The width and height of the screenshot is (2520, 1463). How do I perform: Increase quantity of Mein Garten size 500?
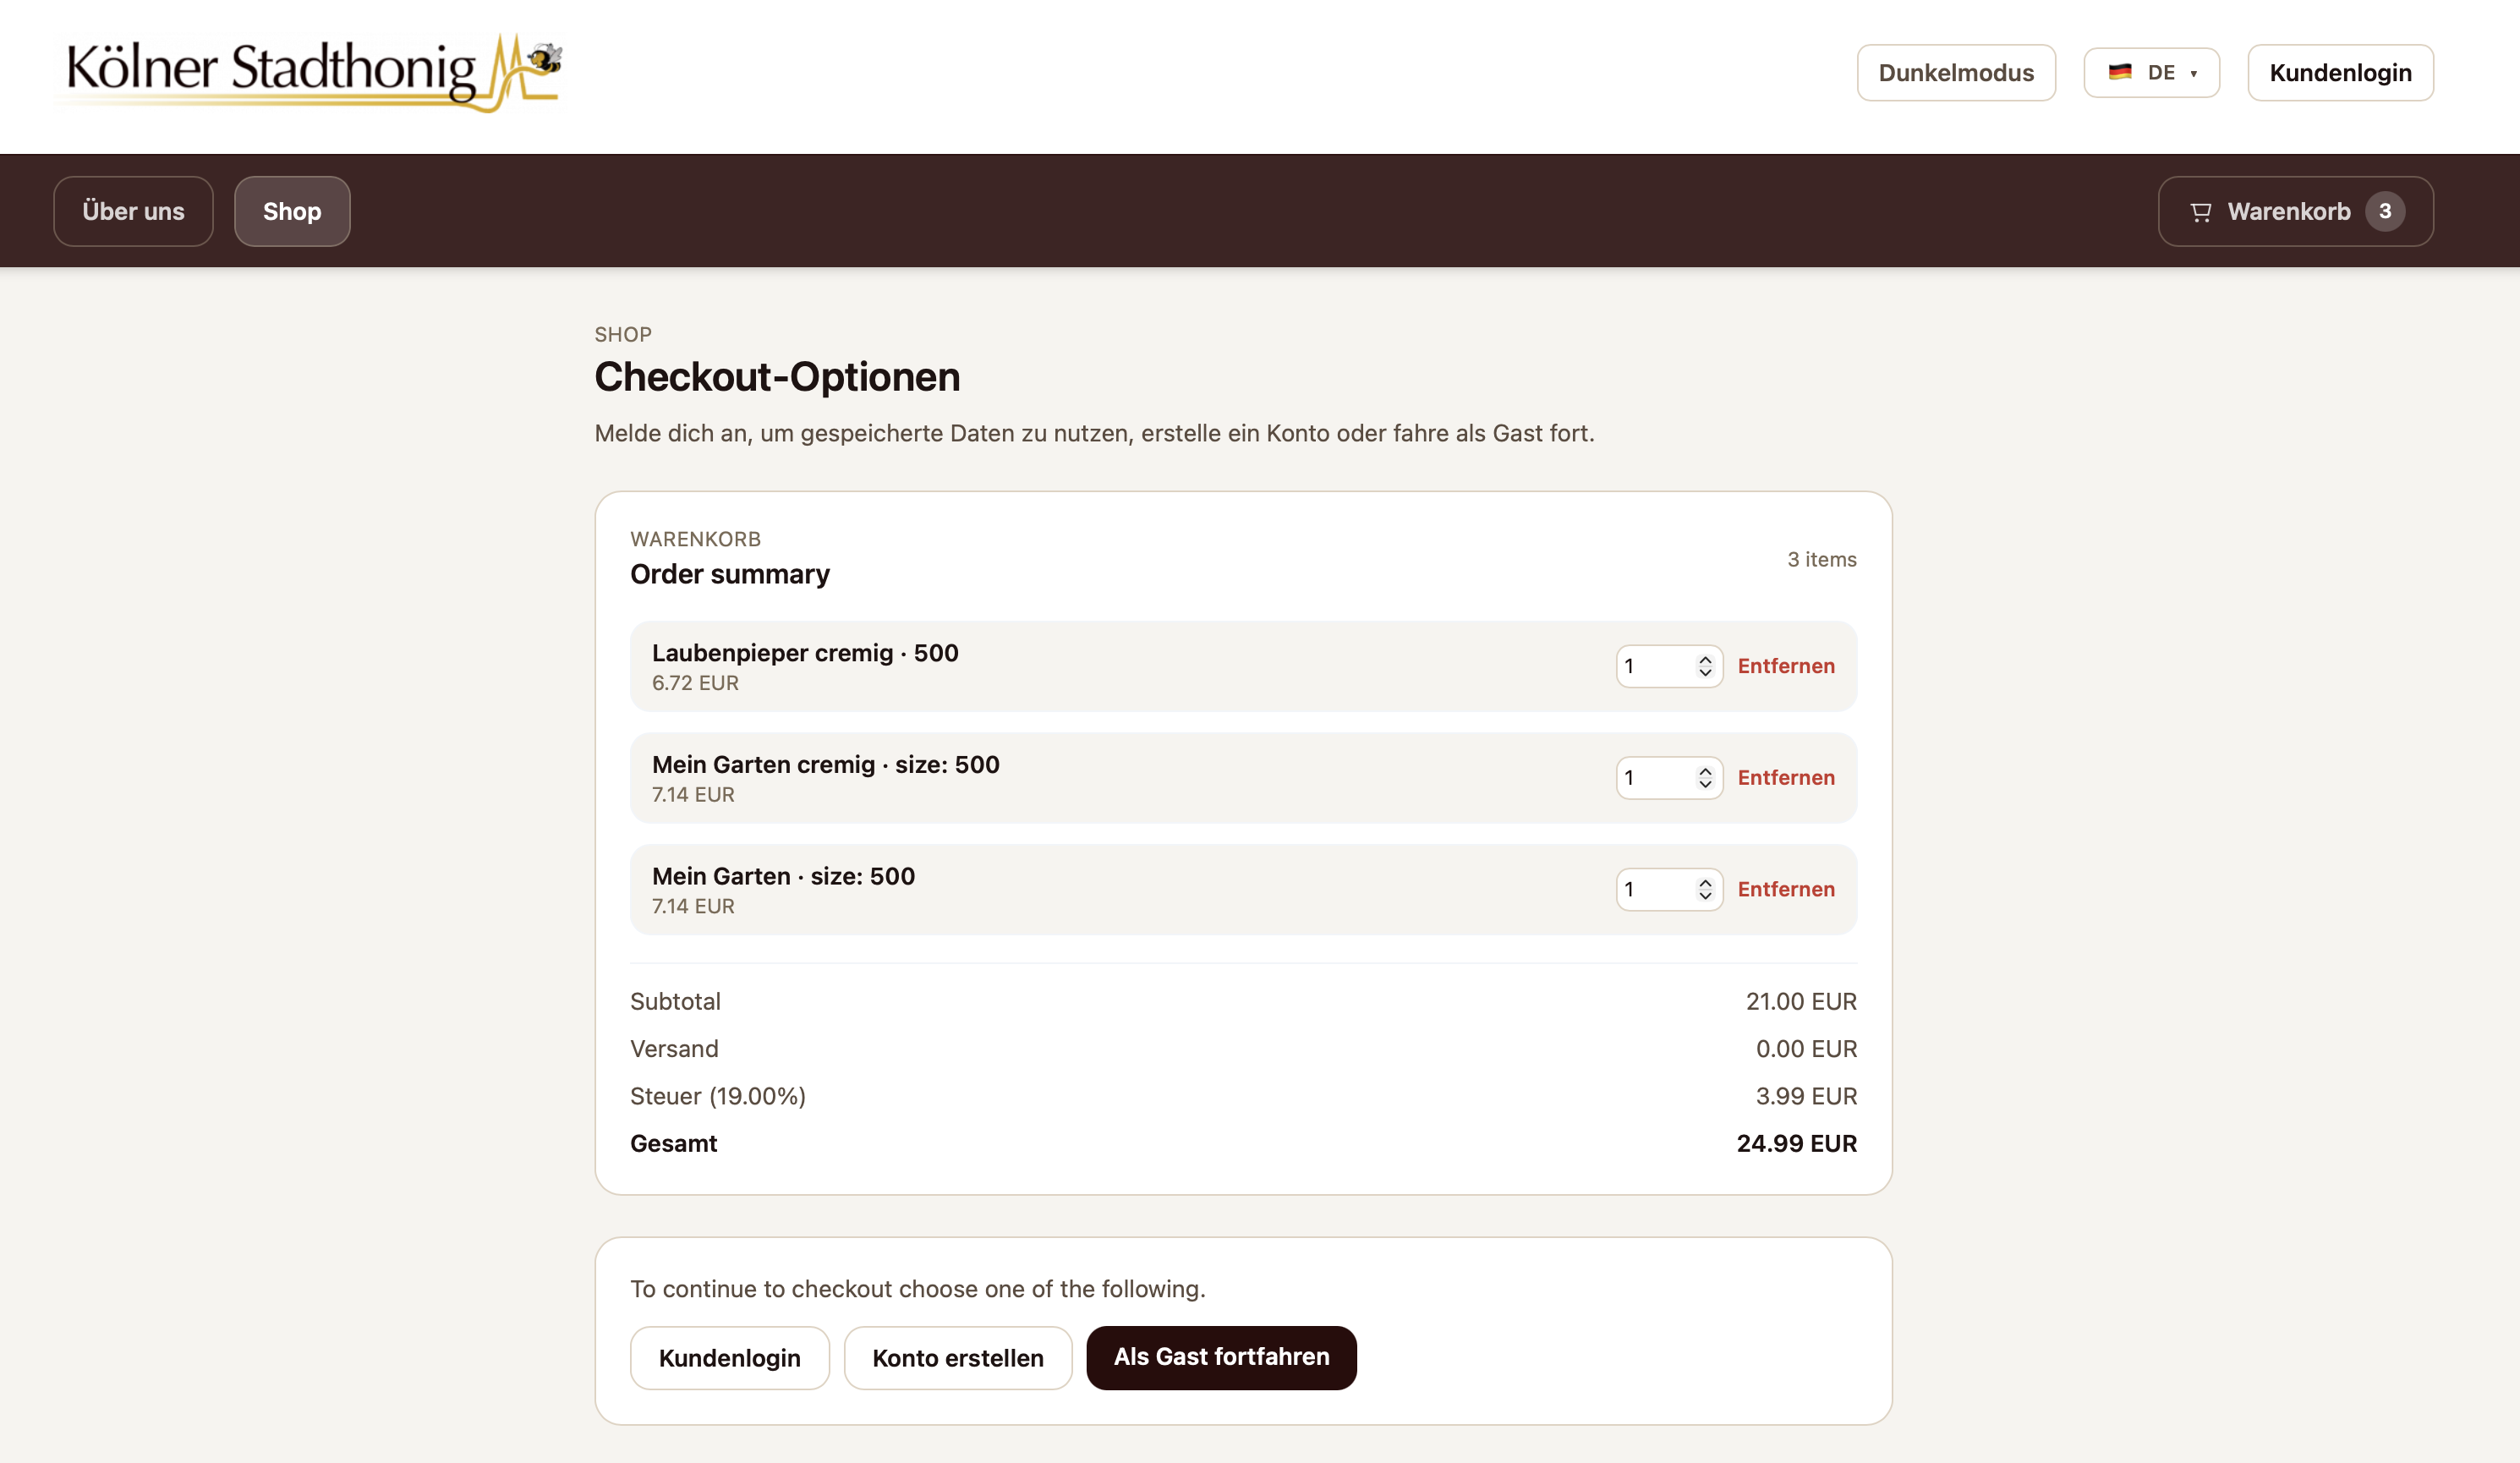1705,882
